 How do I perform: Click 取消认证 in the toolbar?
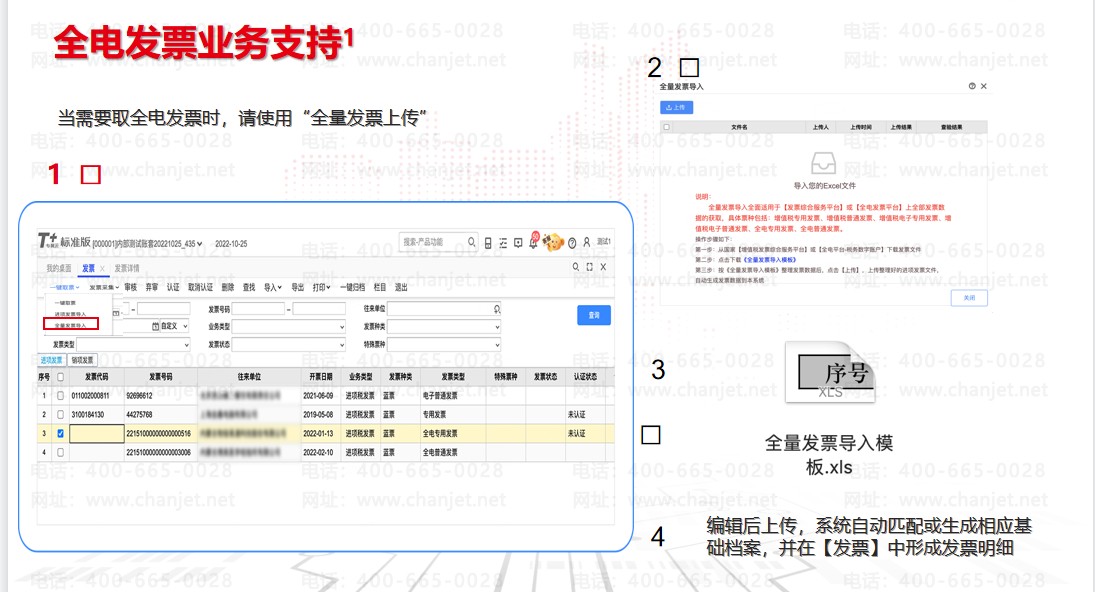200,288
